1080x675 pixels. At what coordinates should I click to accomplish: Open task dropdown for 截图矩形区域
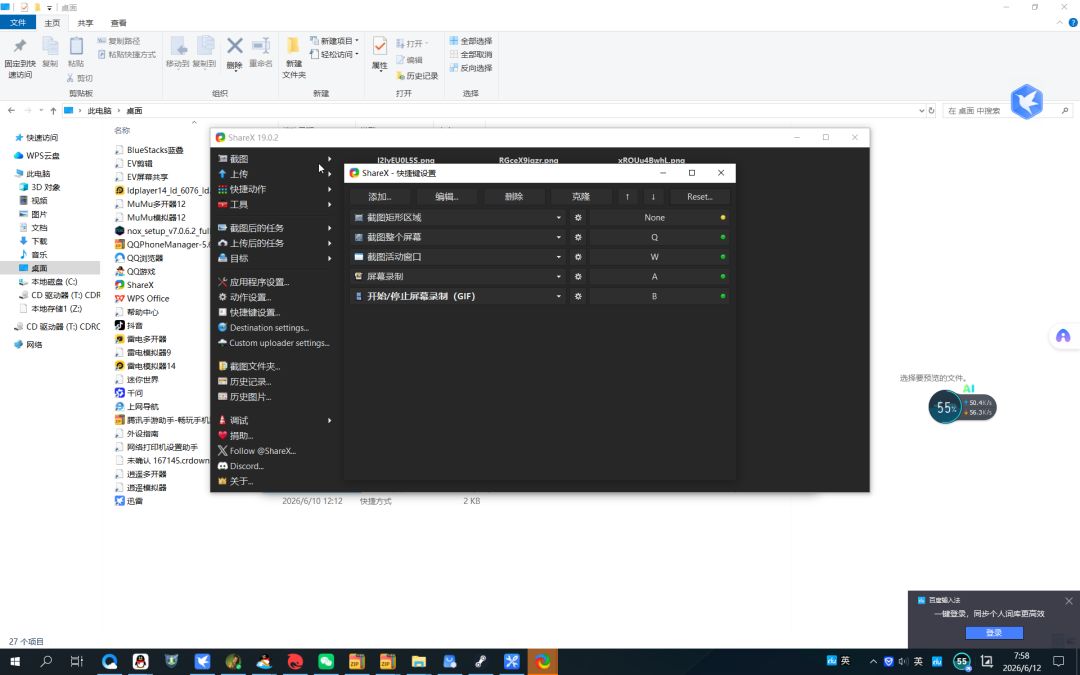point(559,218)
